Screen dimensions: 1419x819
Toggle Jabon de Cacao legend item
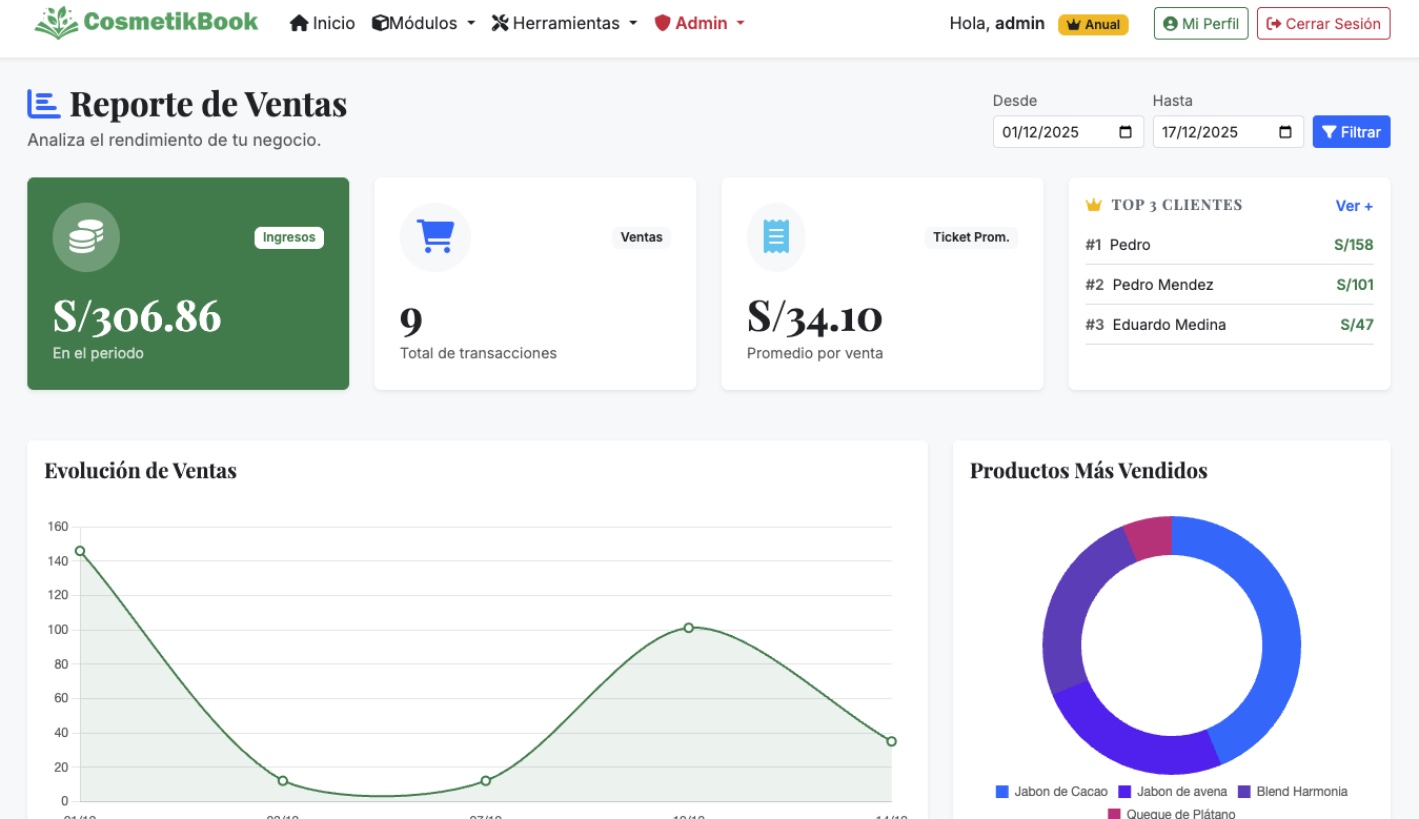point(1051,791)
